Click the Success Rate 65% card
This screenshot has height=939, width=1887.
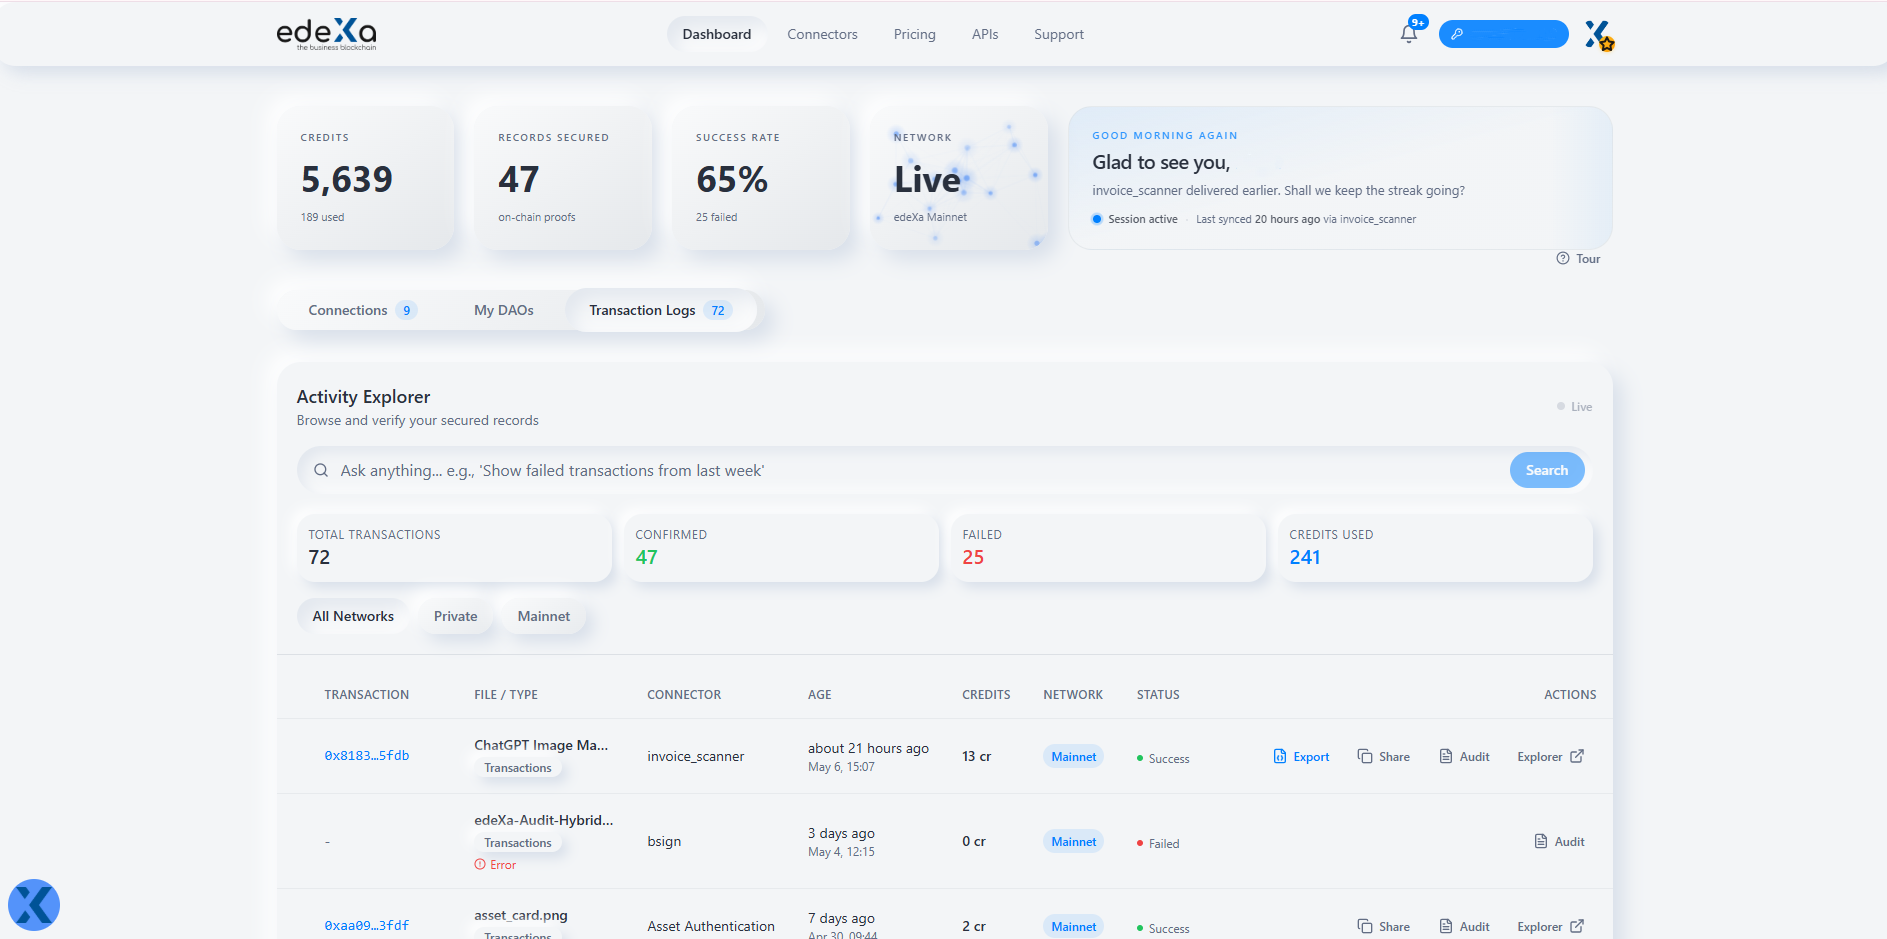click(x=762, y=178)
